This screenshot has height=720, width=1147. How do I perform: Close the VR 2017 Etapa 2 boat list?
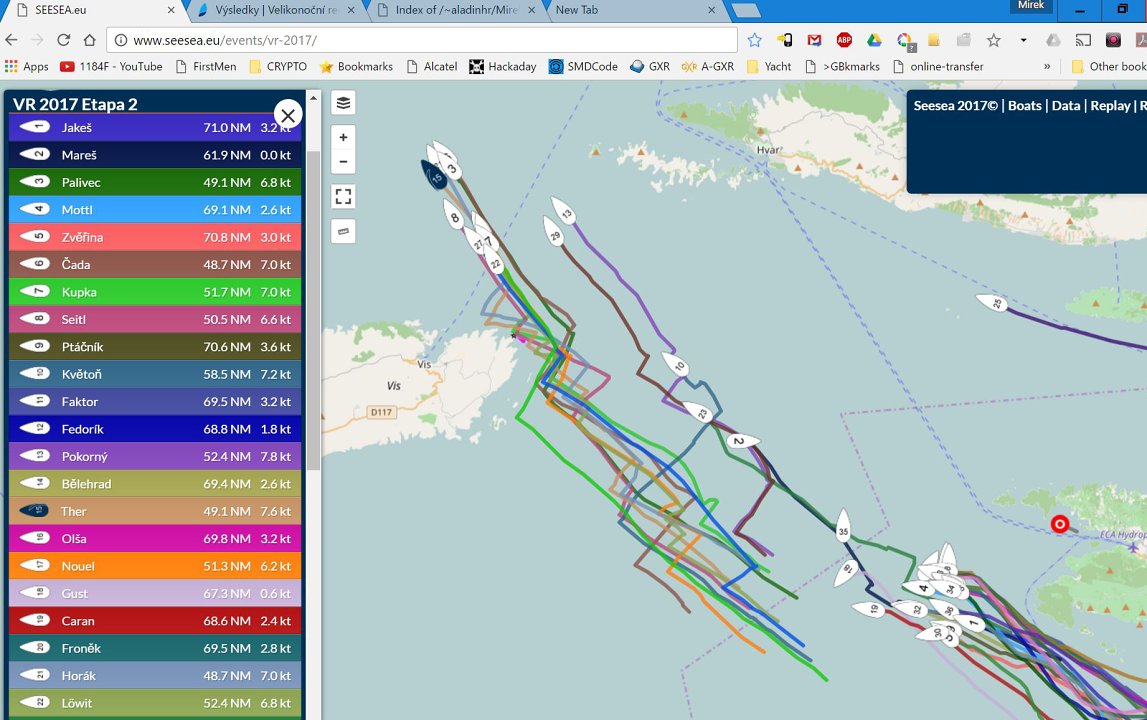pos(288,115)
